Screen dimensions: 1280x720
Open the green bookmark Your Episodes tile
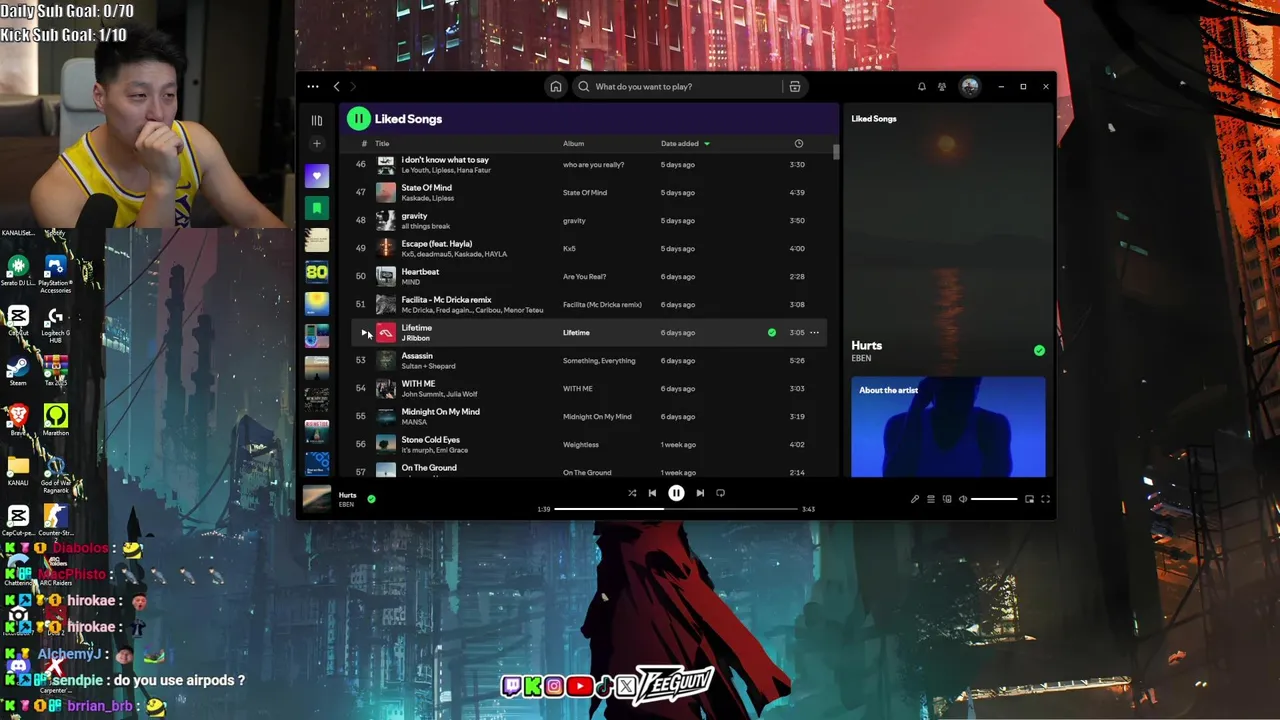pos(317,208)
